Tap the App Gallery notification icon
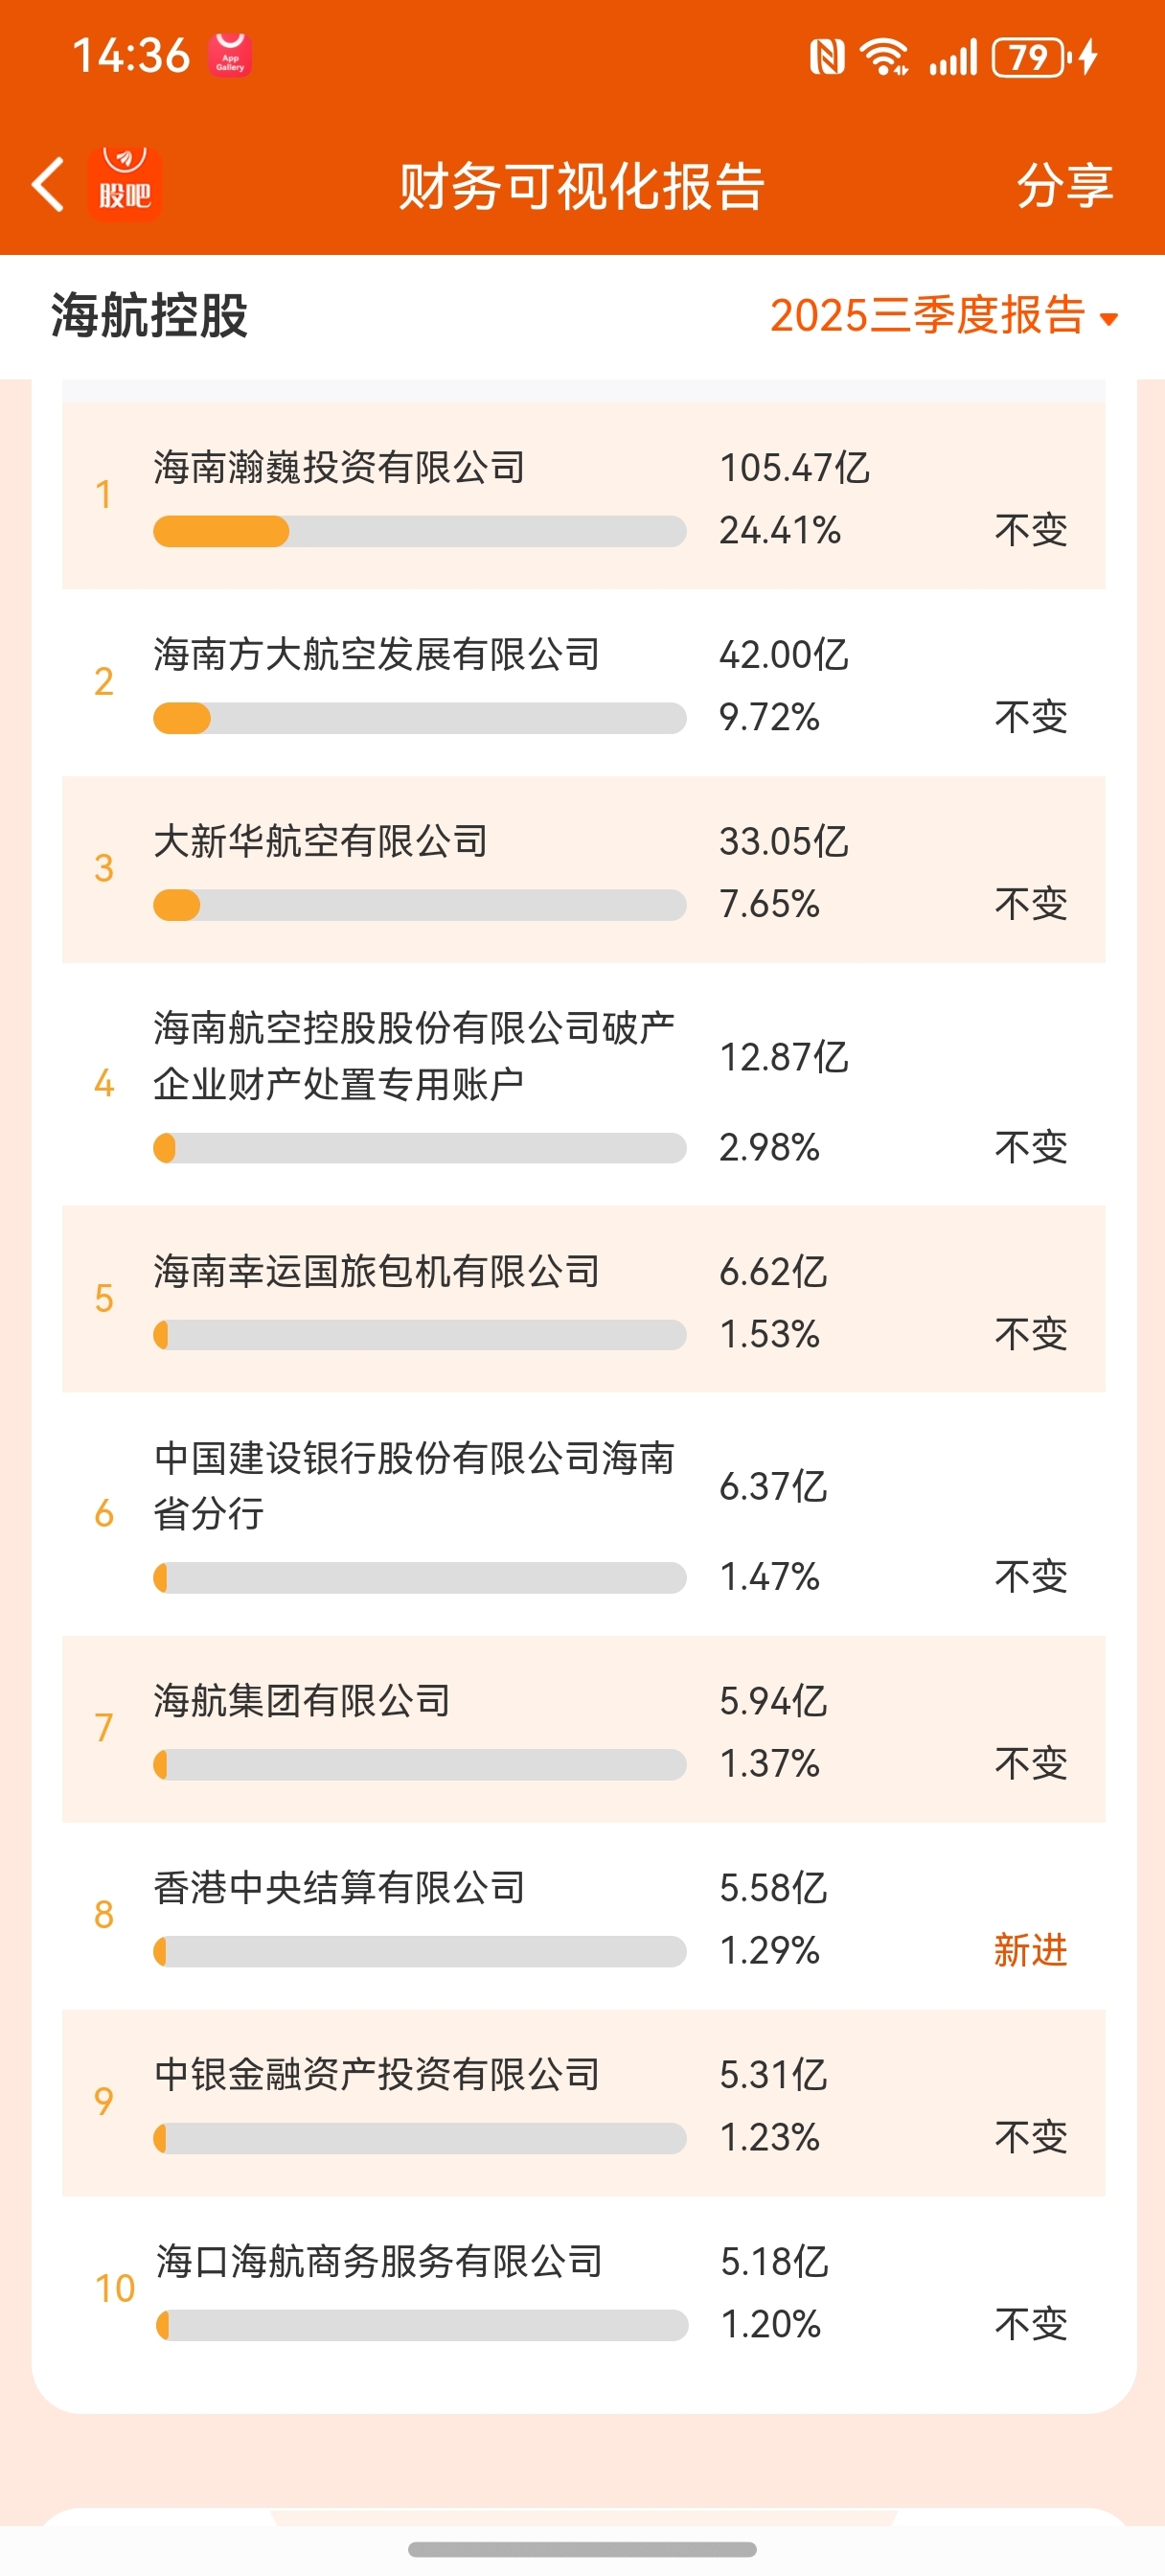 (x=230, y=55)
